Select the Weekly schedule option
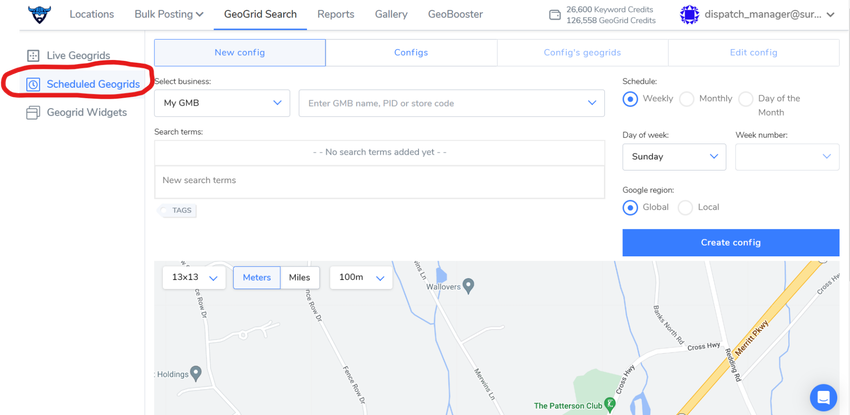850x415 pixels. [x=630, y=99]
